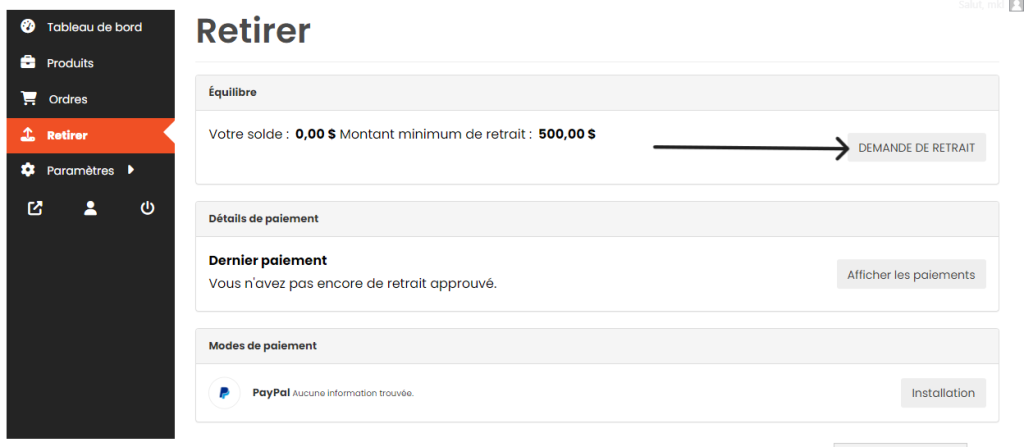This screenshot has width=1024, height=447.
Task: Click the Ordres shopping cart icon
Action: (29, 99)
